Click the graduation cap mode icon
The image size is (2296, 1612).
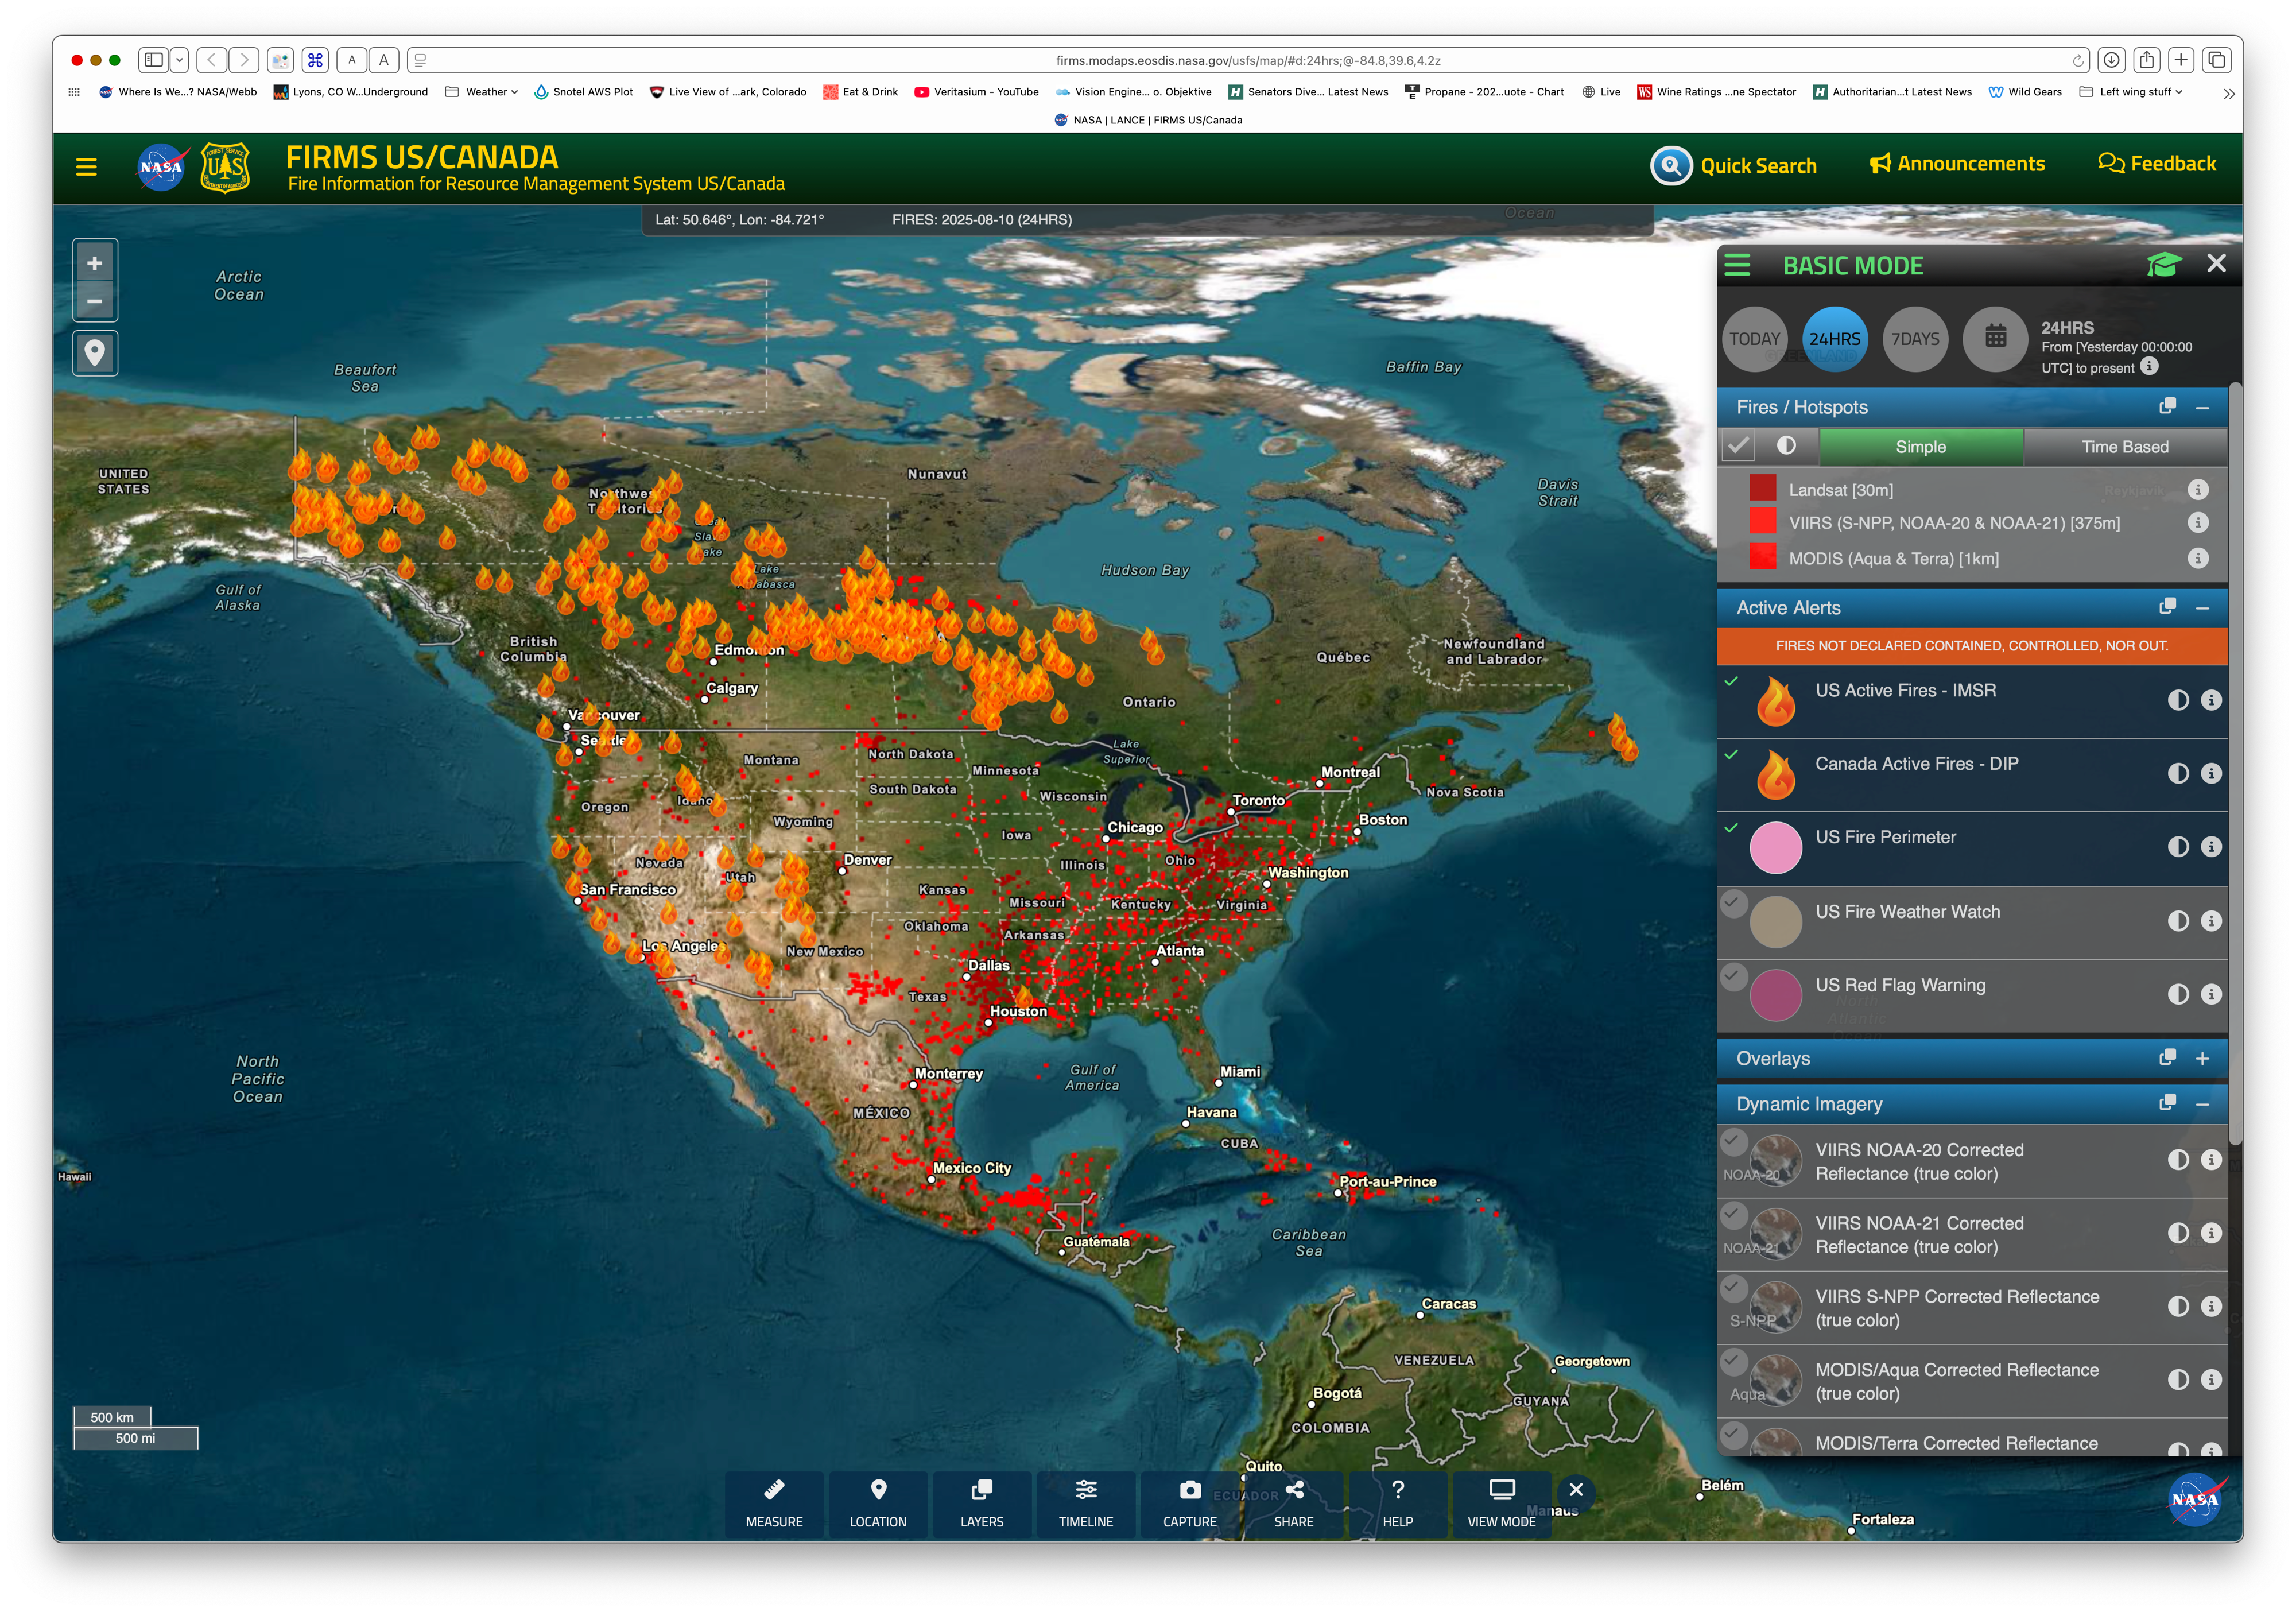pyautogui.click(x=2164, y=265)
